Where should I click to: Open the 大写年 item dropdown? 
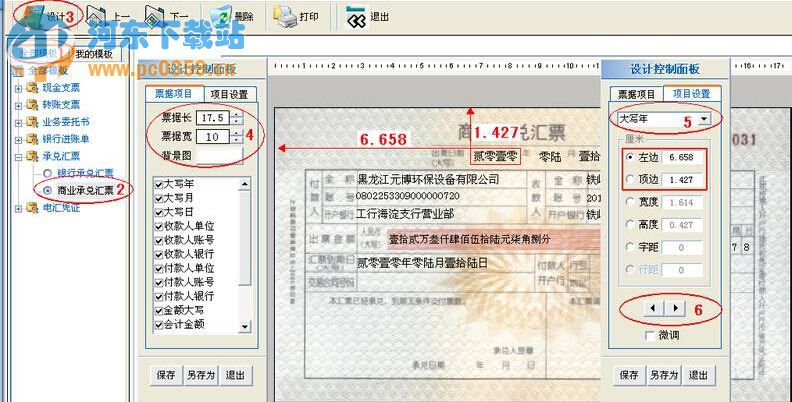pyautogui.click(x=705, y=120)
